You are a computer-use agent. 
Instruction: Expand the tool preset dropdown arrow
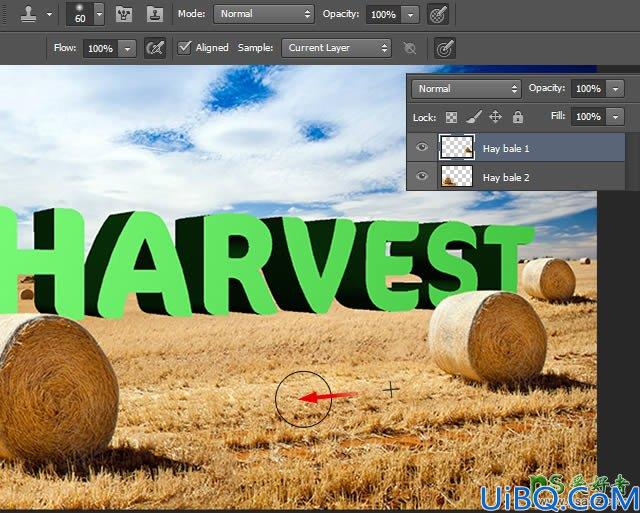[x=49, y=14]
